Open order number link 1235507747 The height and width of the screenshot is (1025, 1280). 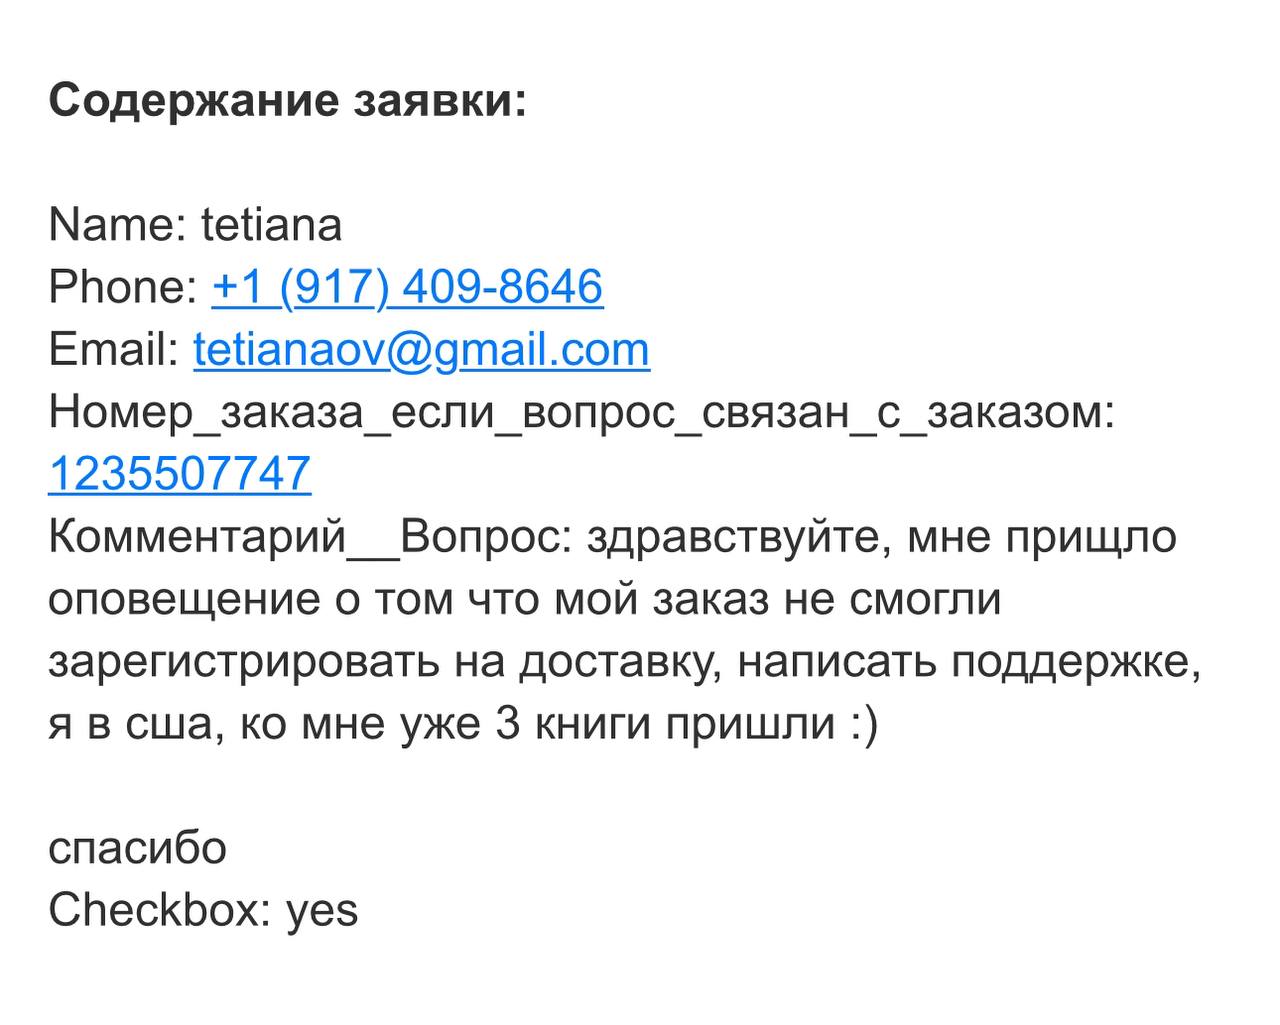tap(180, 473)
